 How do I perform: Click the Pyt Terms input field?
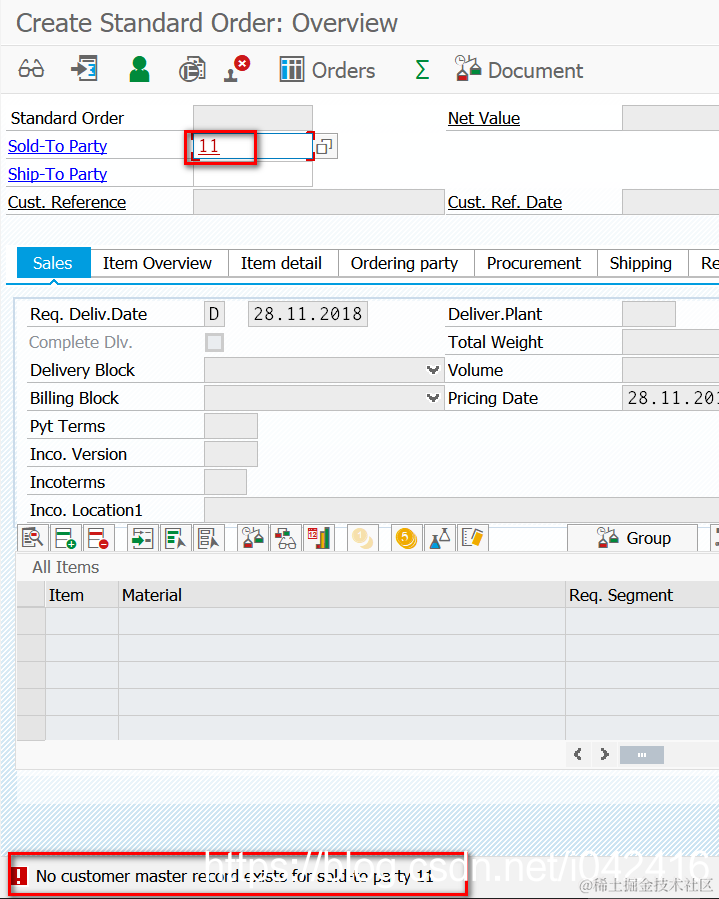pyautogui.click(x=230, y=427)
